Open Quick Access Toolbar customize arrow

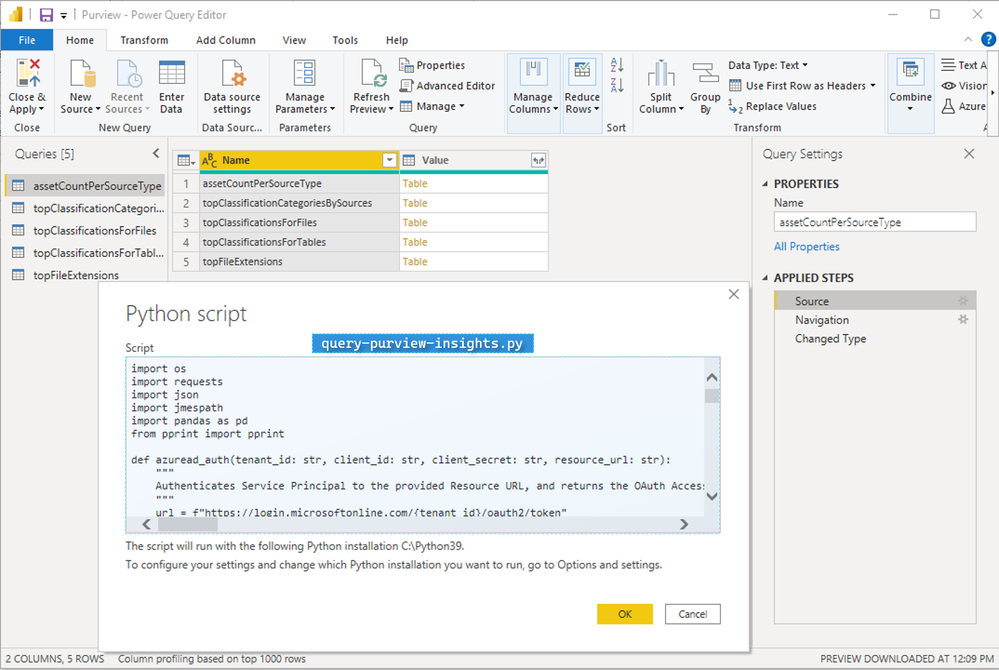64,15
